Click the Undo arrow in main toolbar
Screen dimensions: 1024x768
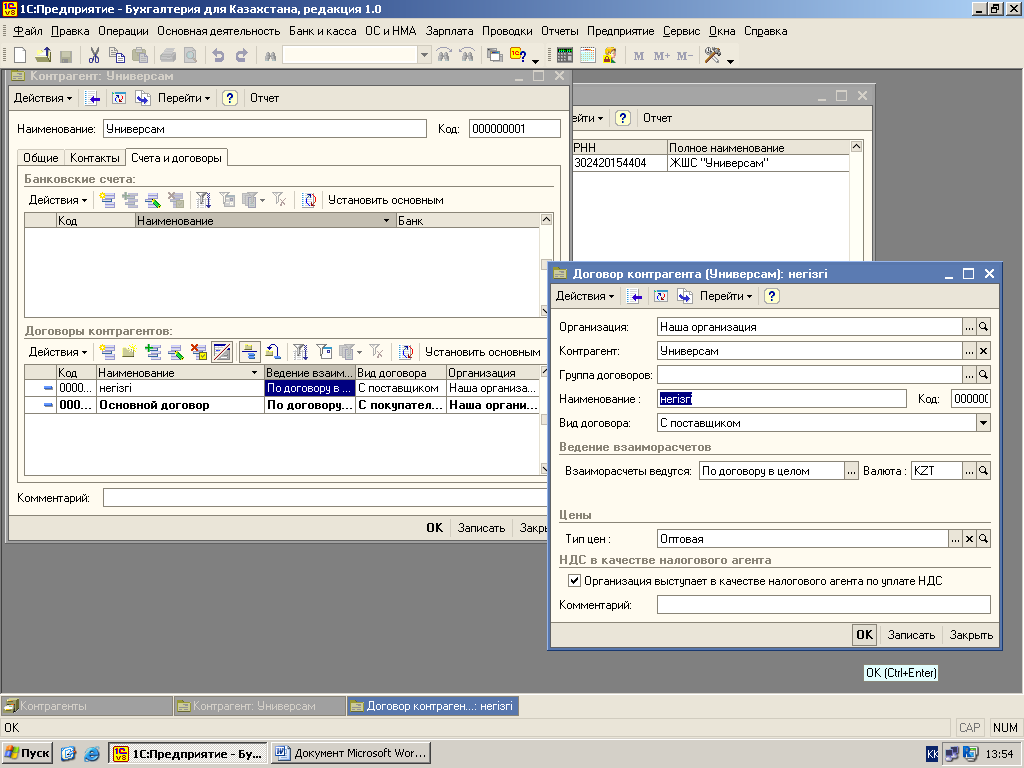[219, 56]
